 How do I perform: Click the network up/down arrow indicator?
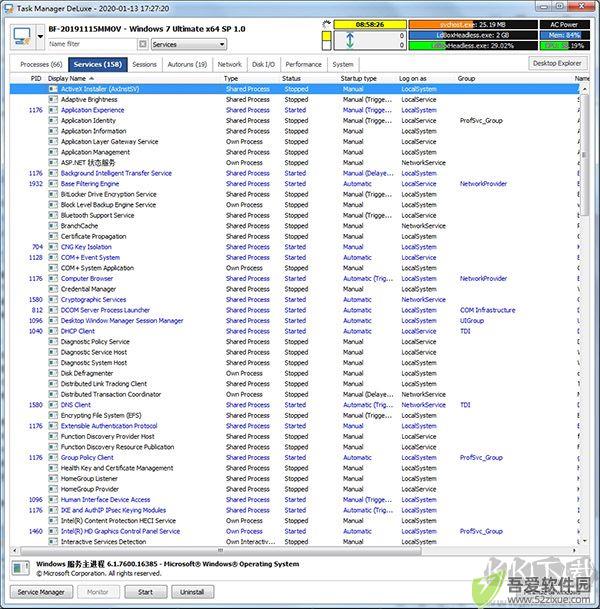point(350,40)
